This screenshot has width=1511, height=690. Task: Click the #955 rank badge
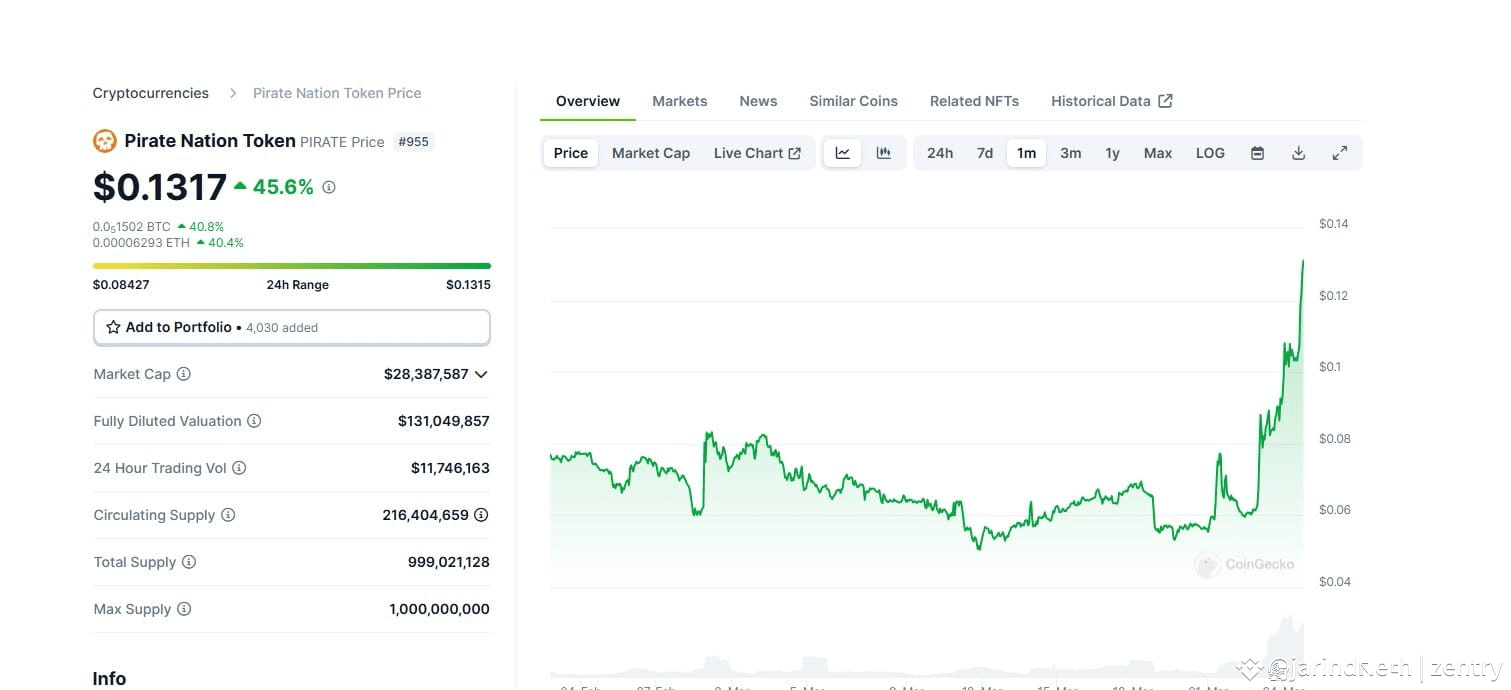click(414, 142)
